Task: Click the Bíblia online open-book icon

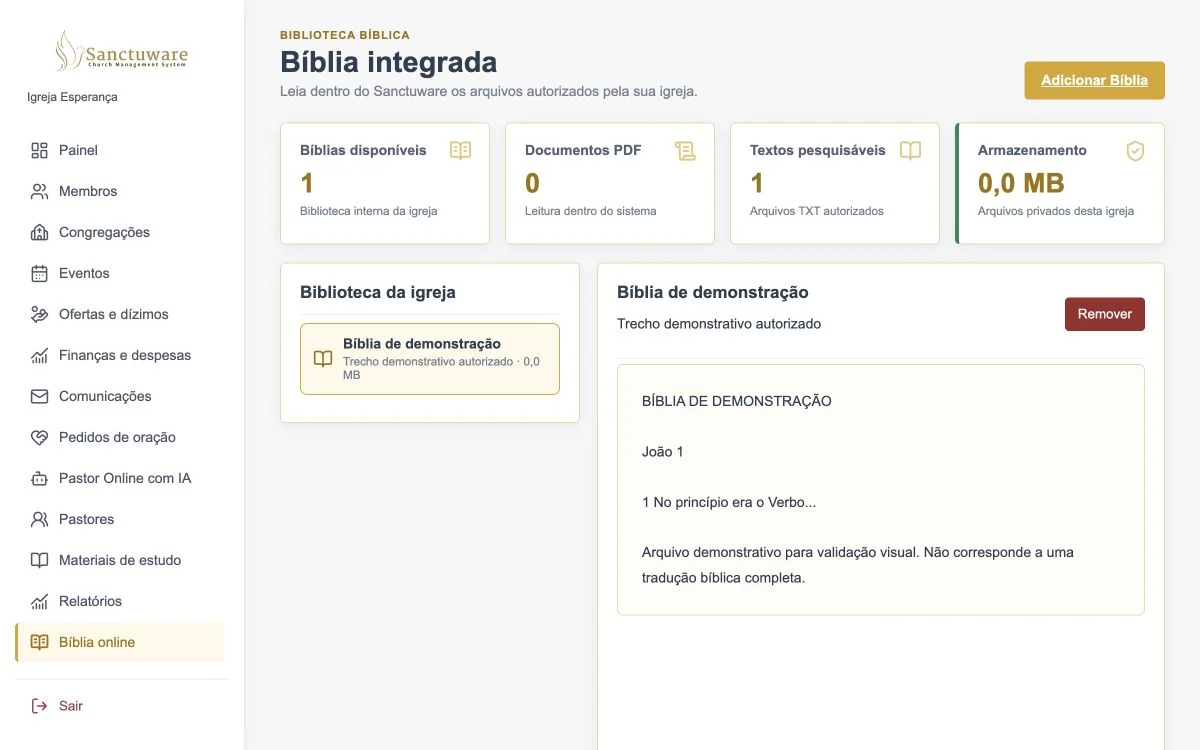Action: [39, 642]
